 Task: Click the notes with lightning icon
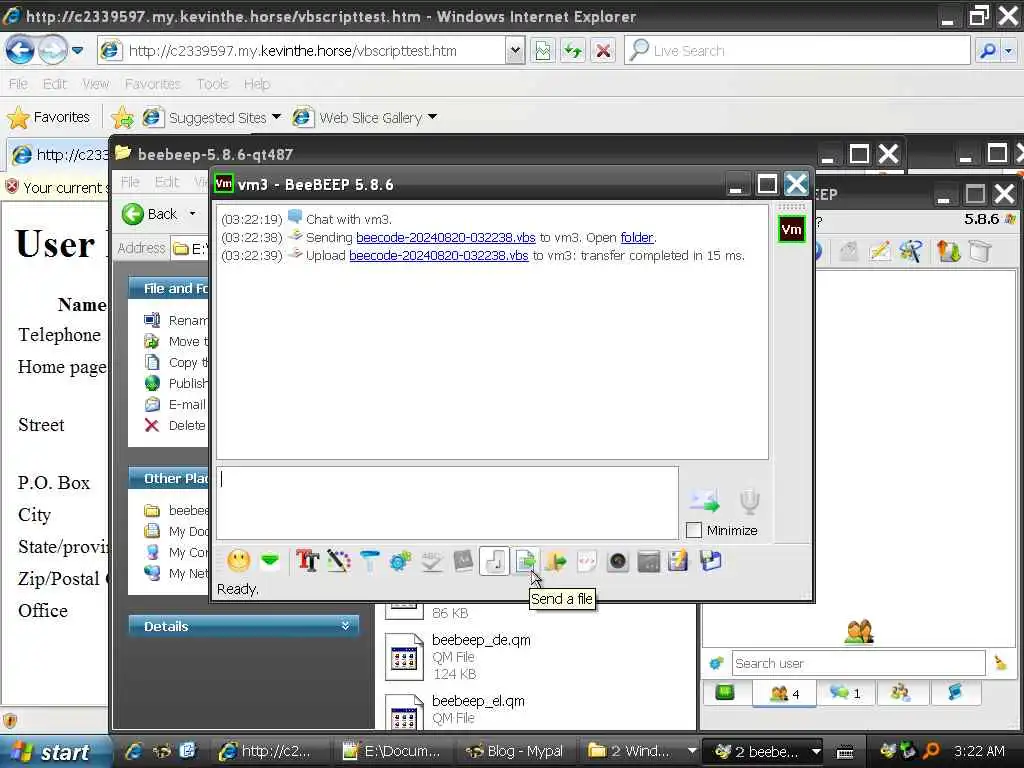(x=679, y=561)
